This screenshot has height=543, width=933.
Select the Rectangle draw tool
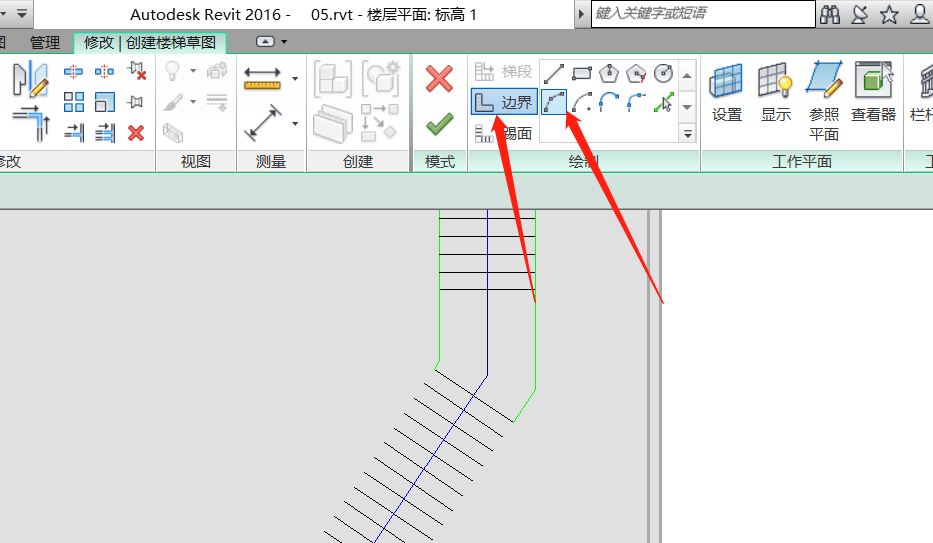click(x=582, y=74)
